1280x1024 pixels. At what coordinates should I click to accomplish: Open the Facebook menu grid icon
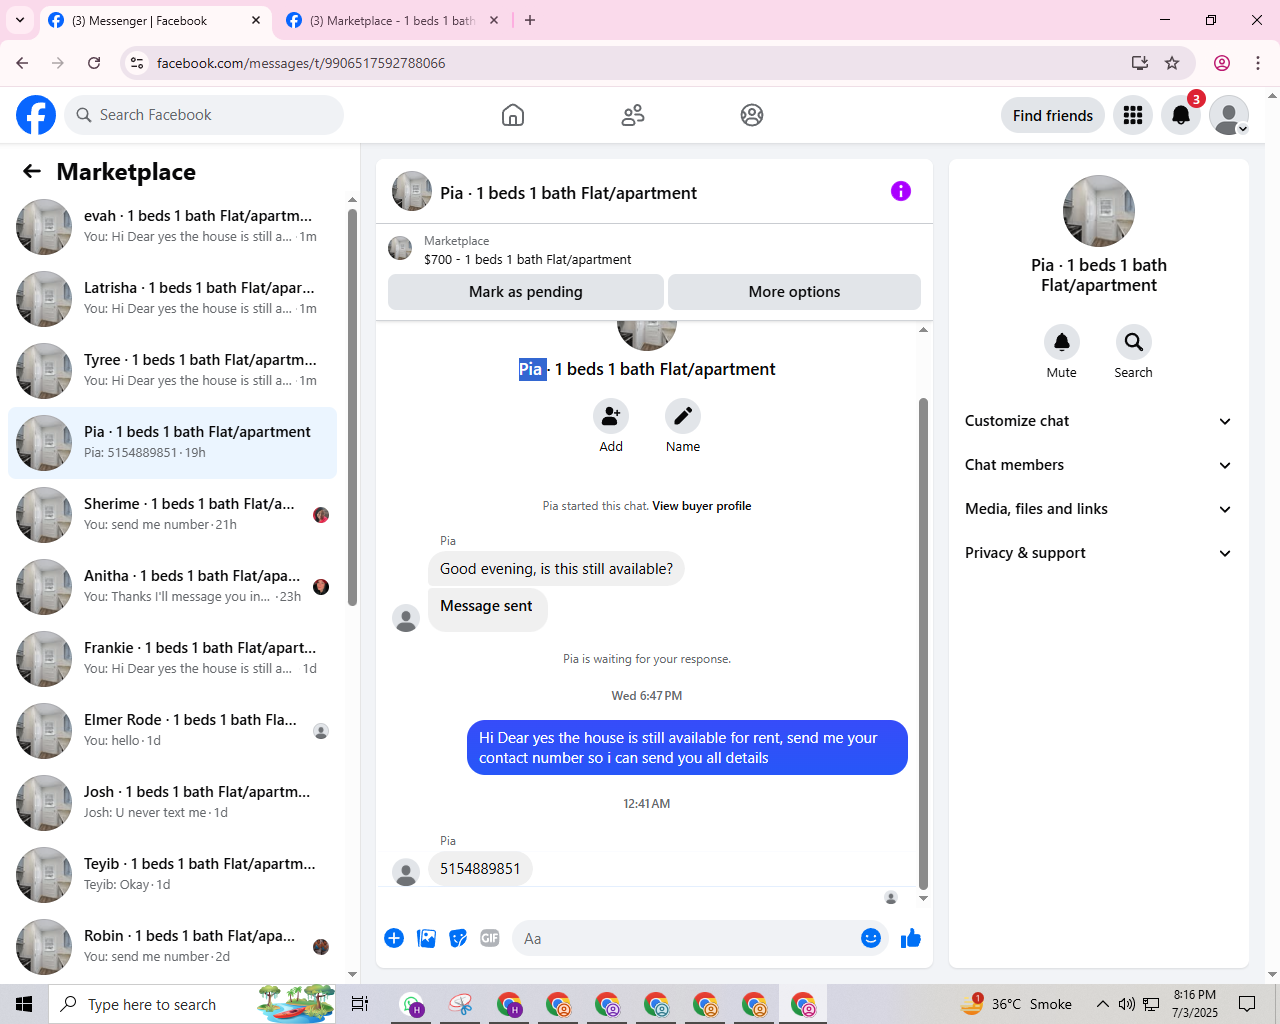pos(1133,115)
